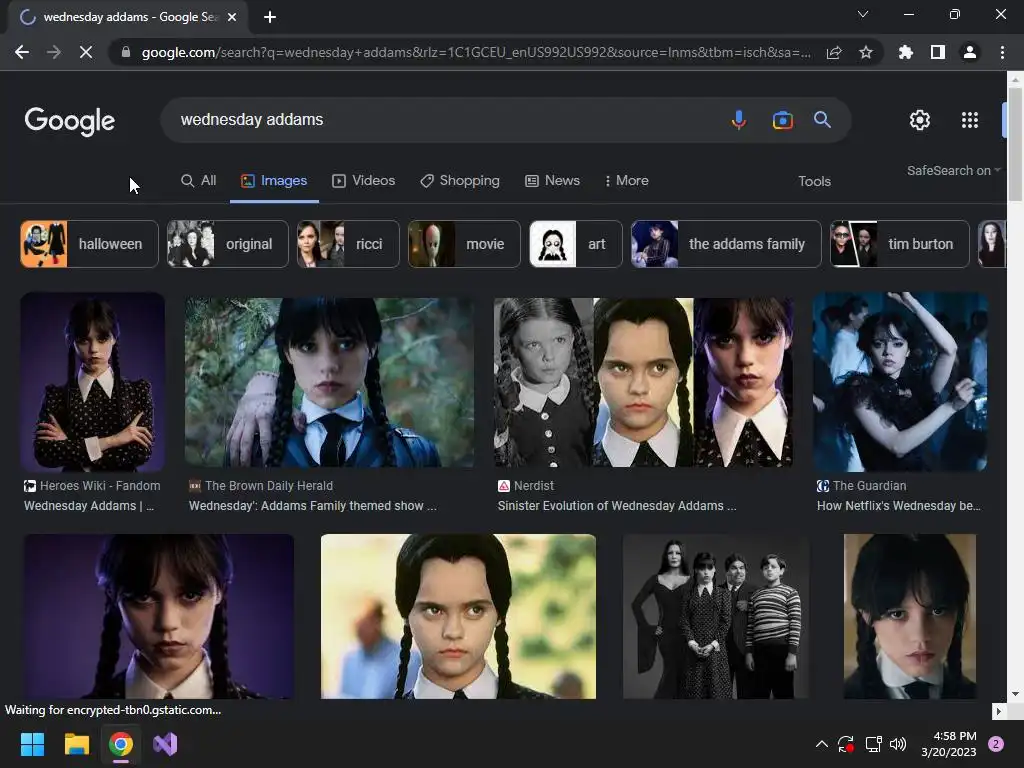The image size is (1024, 768).
Task: Open the tab search chevron in title bar
Action: pos(863,14)
